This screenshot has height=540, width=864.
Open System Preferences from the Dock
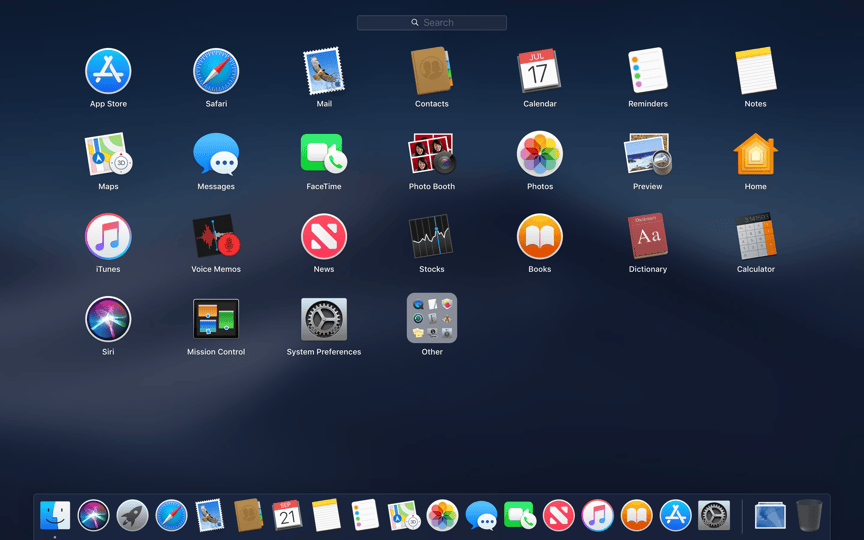pos(714,515)
